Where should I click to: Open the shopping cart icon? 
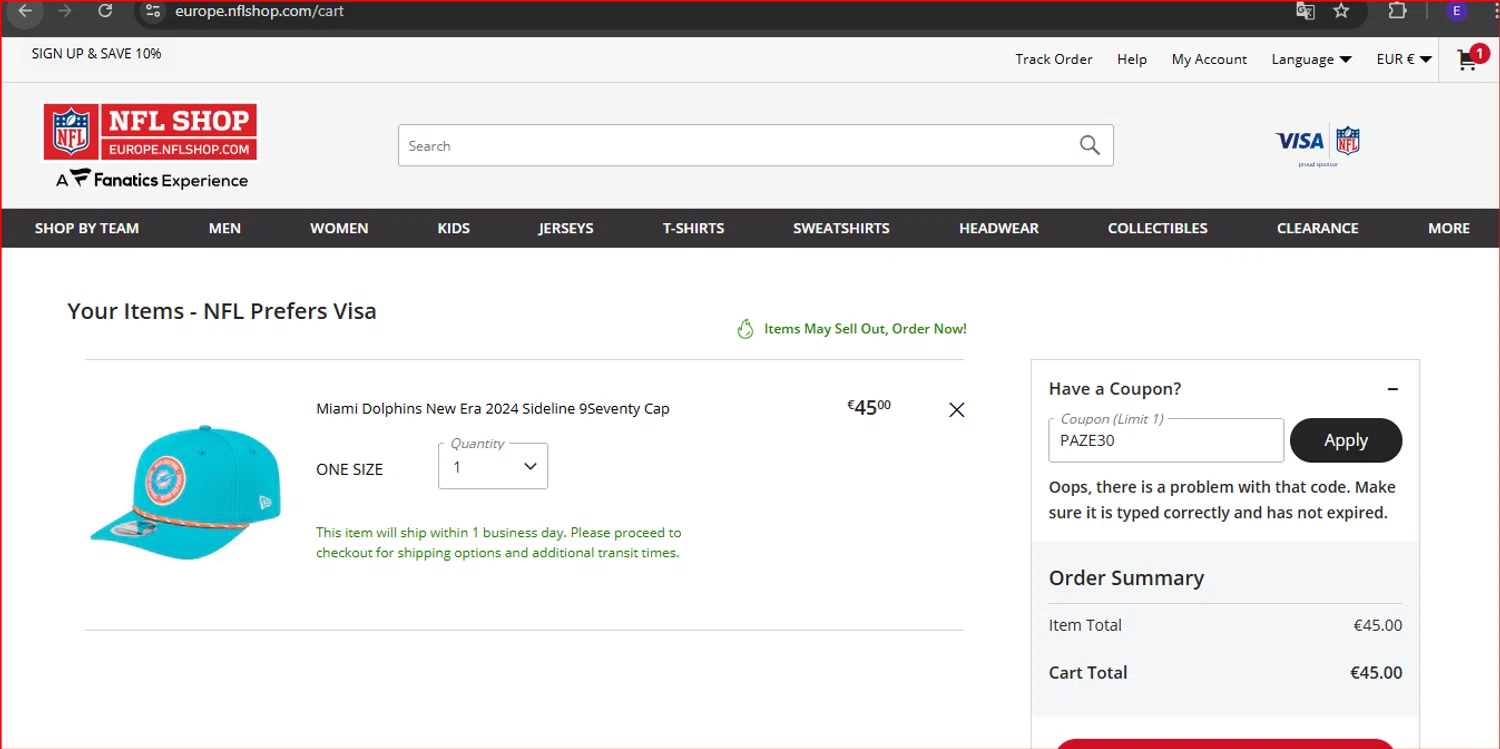pyautogui.click(x=1468, y=59)
